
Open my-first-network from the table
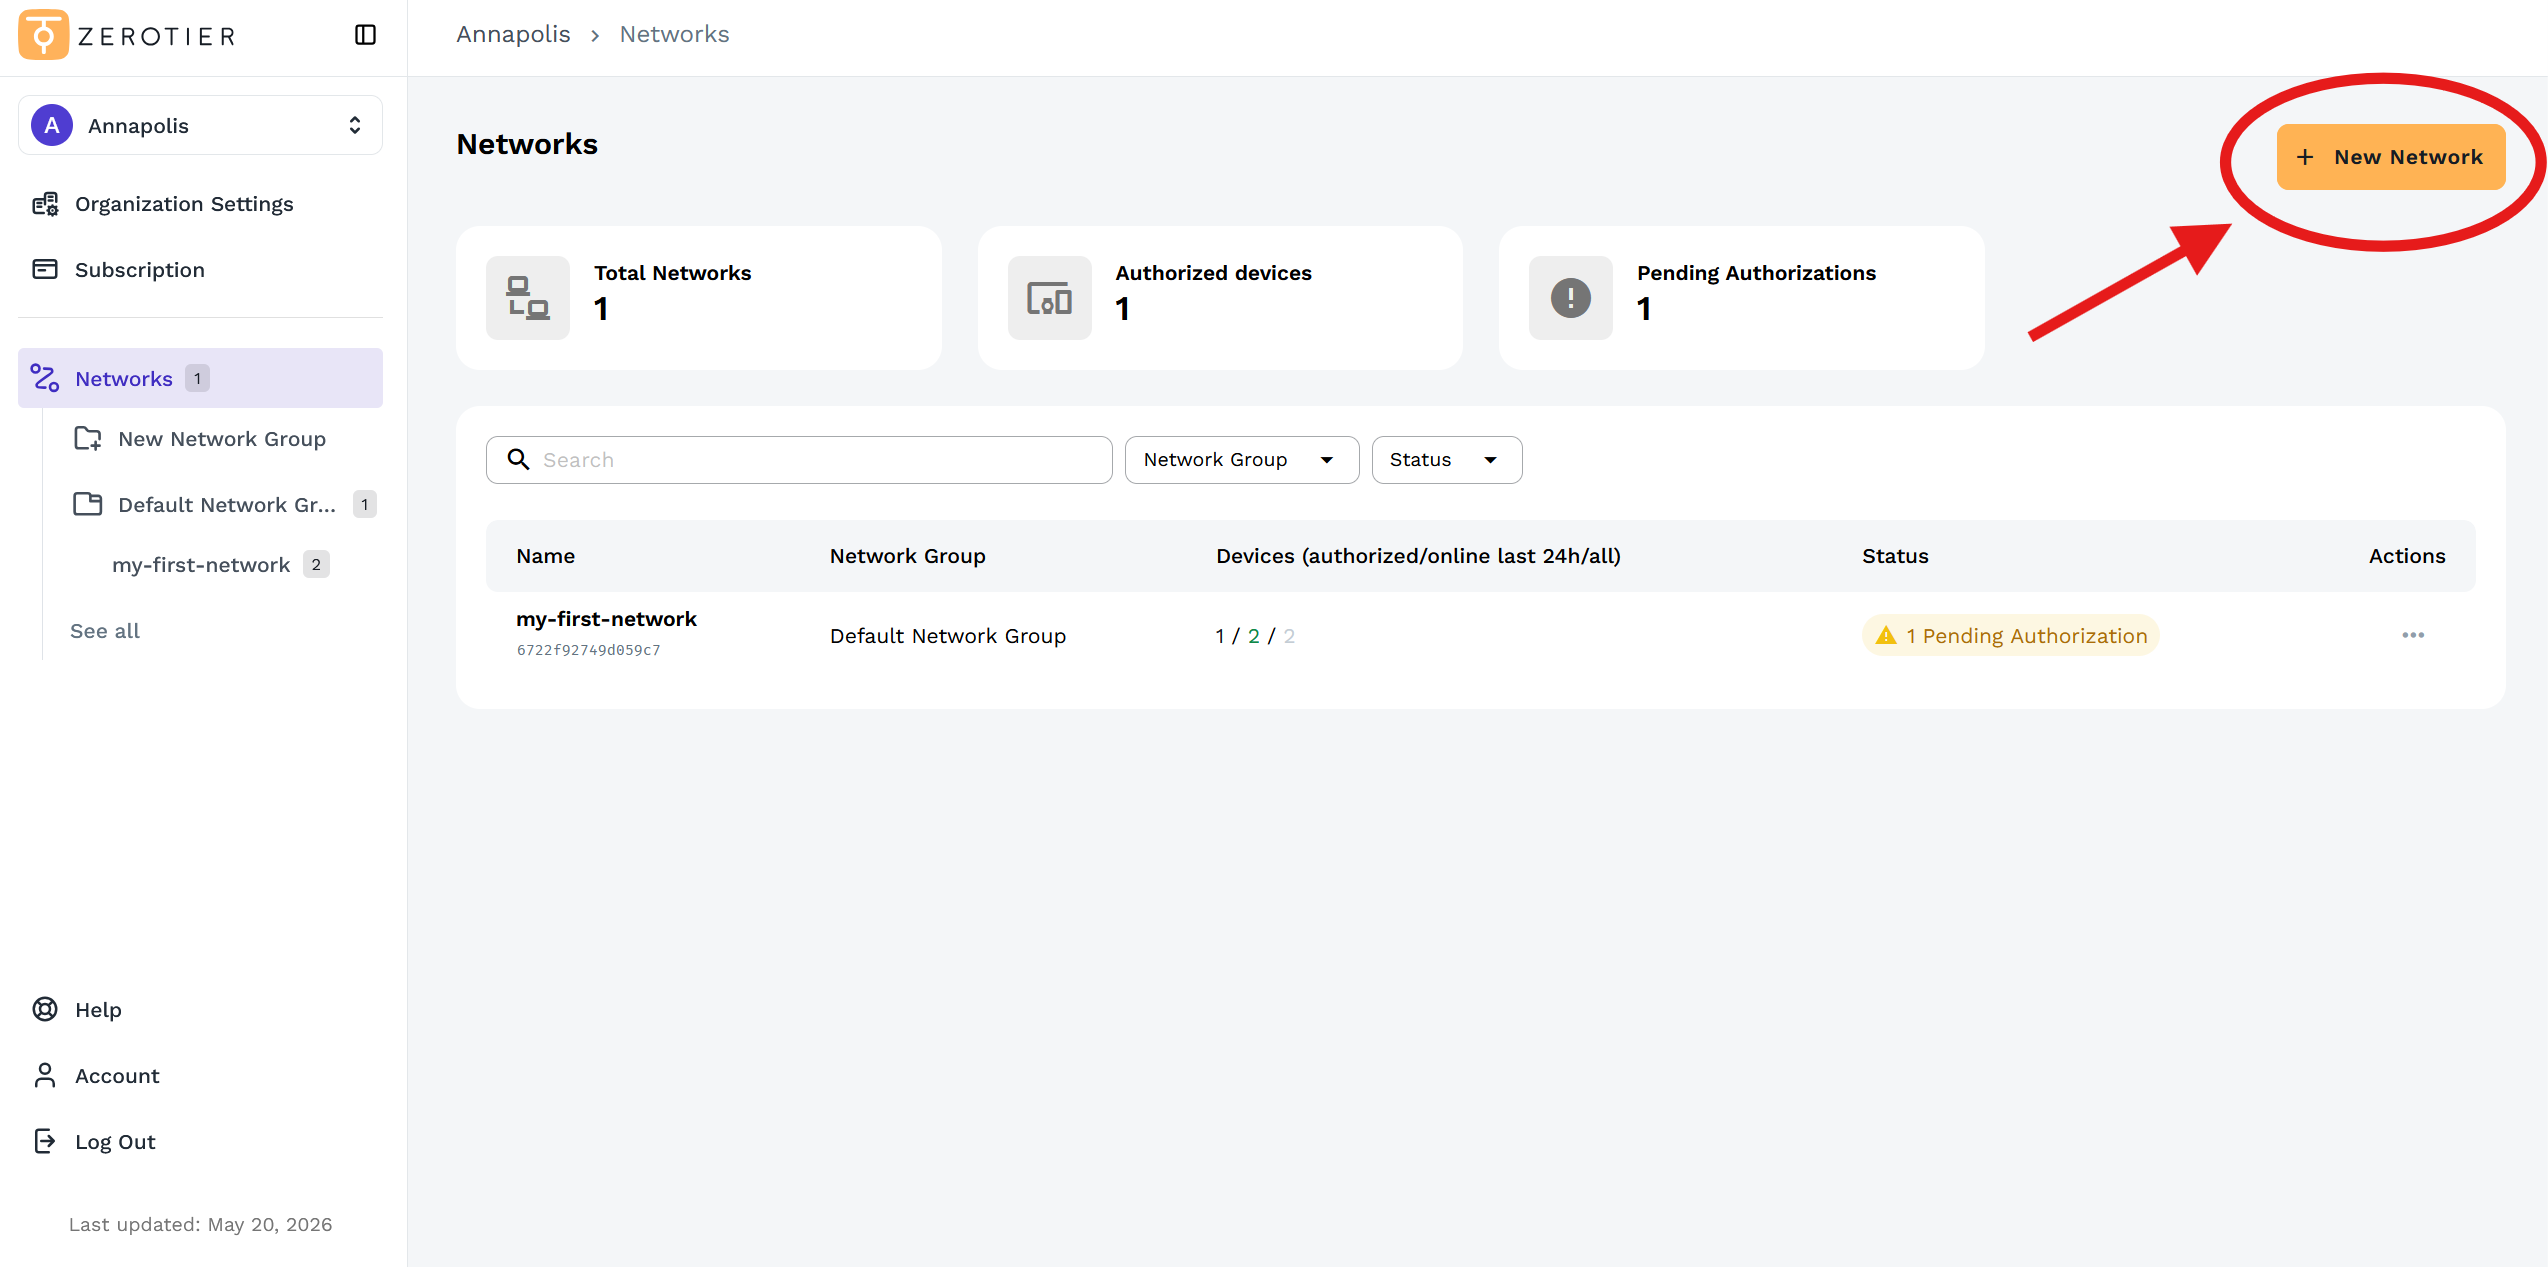606,619
